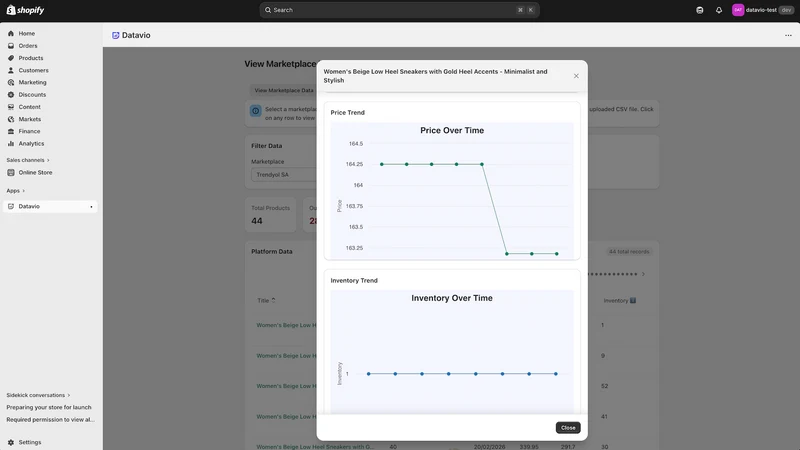This screenshot has width=800, height=450.
Task: Open the Sidekick icon in top bar
Action: (699, 10)
